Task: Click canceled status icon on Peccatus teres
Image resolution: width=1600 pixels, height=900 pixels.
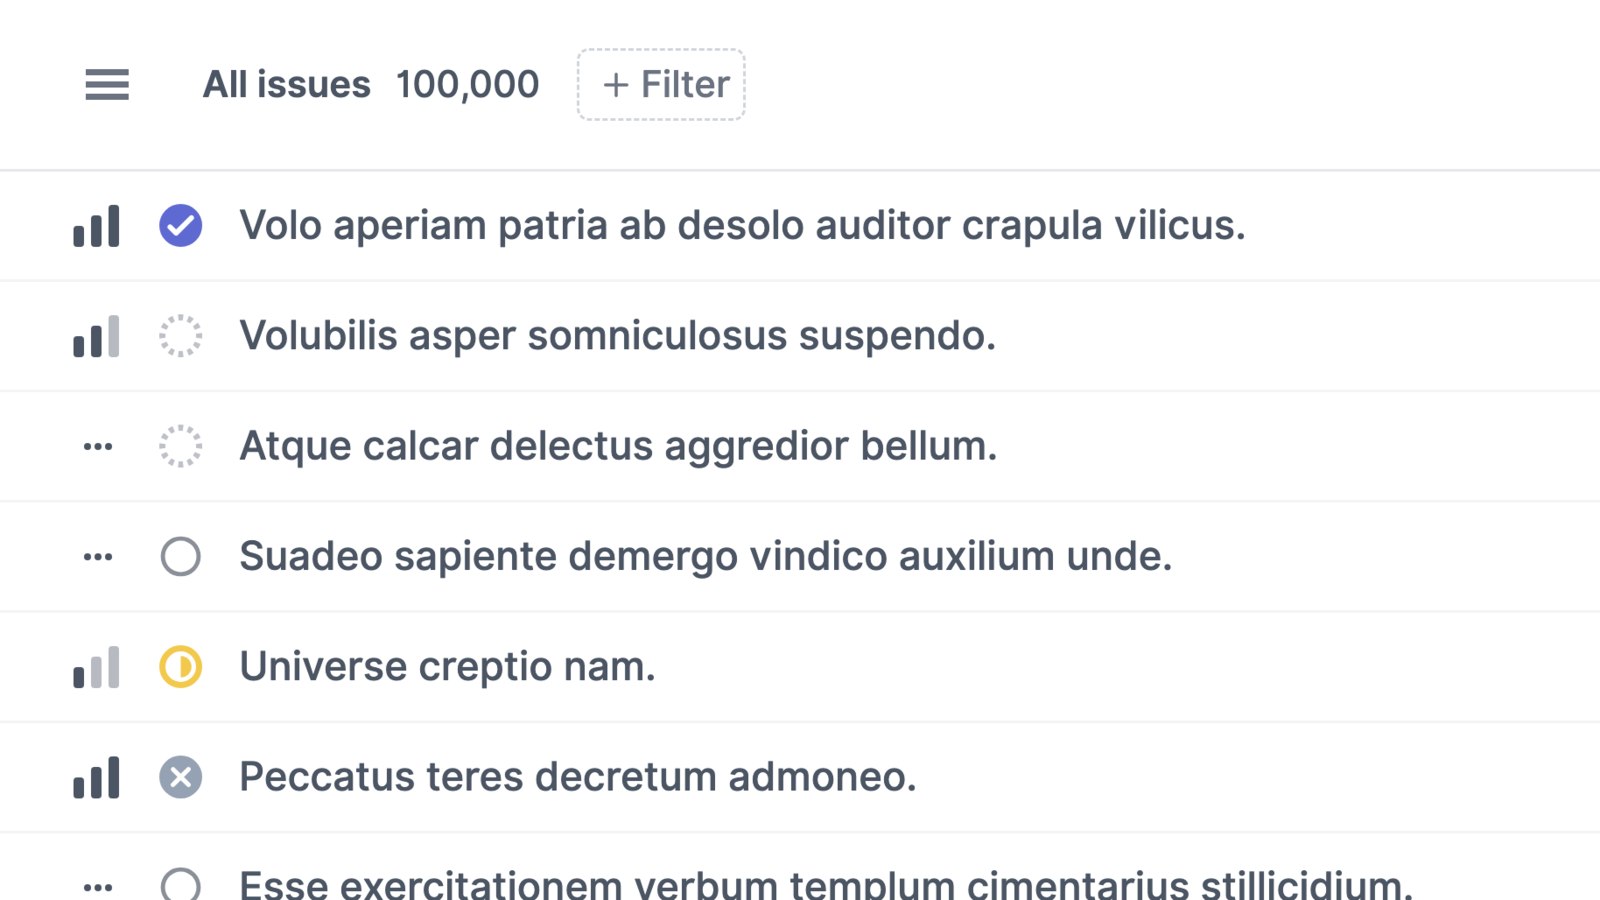Action: 181,777
